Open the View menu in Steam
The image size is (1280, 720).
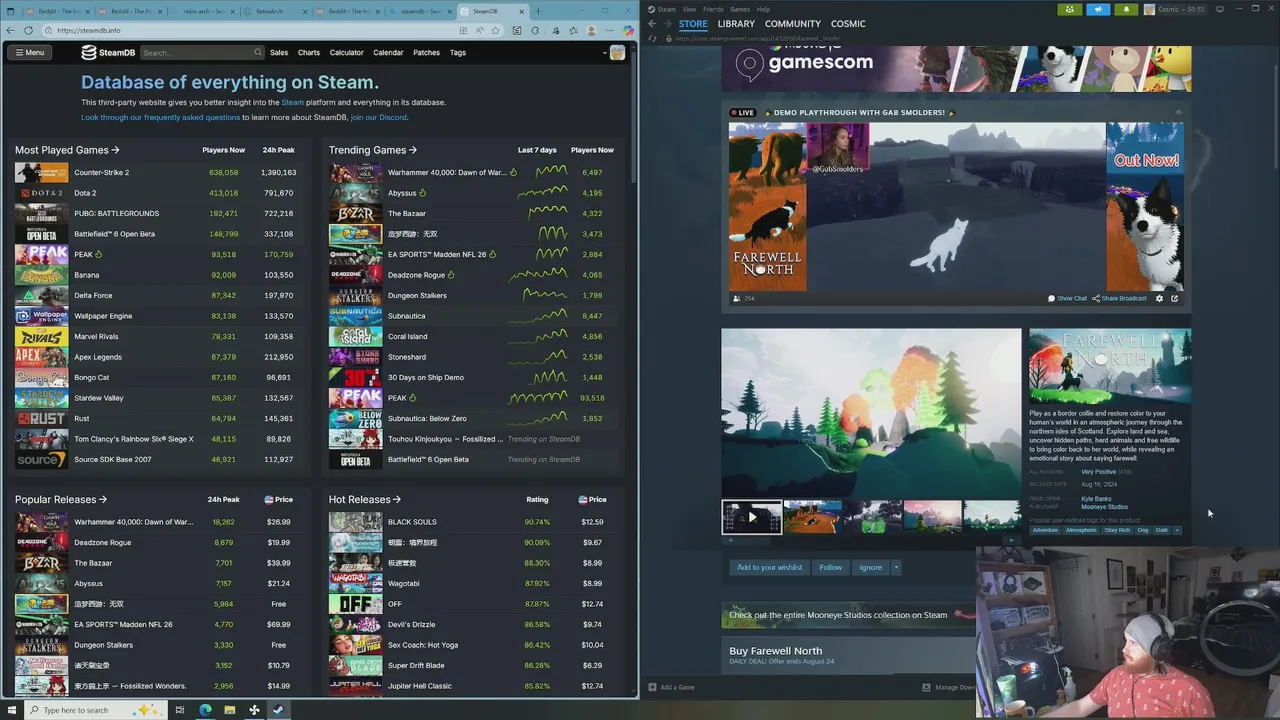pos(690,9)
